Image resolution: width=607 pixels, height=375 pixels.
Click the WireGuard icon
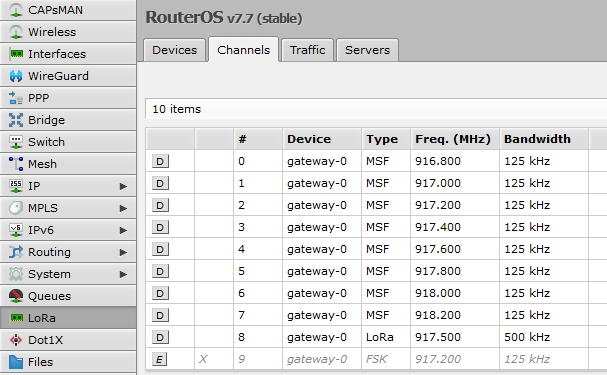click(x=16, y=76)
